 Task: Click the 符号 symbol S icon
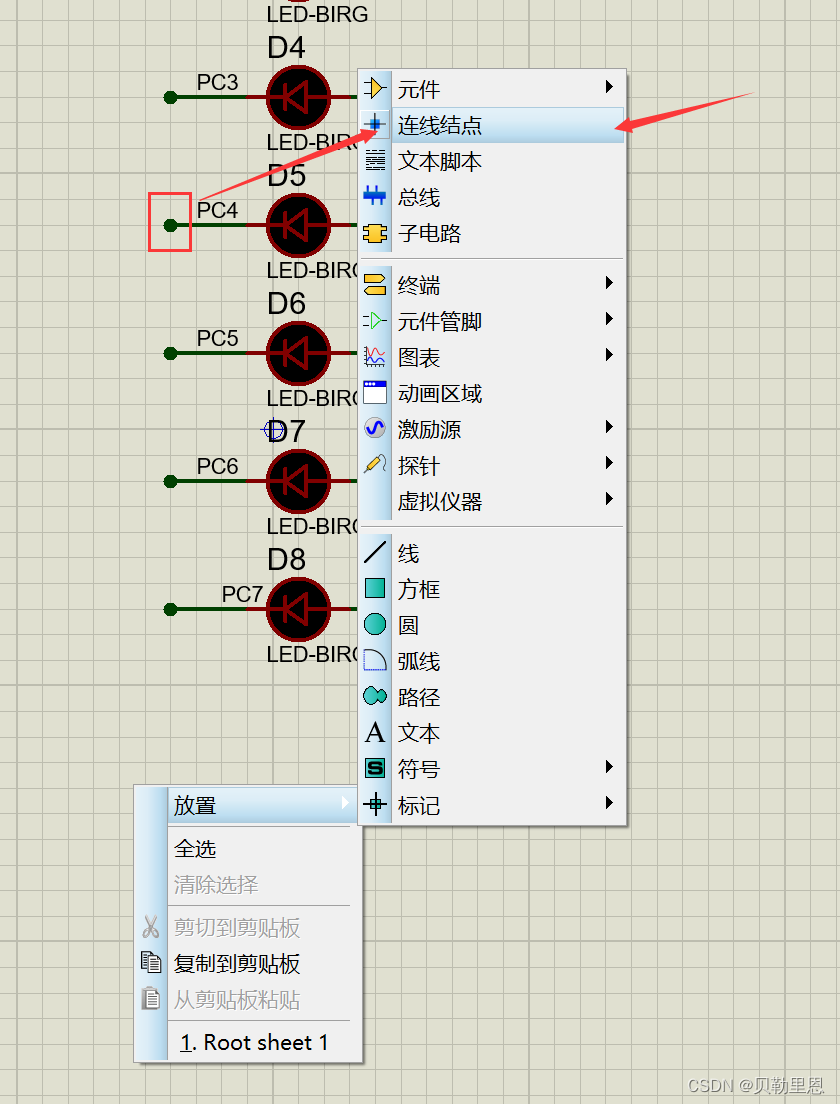coord(375,768)
